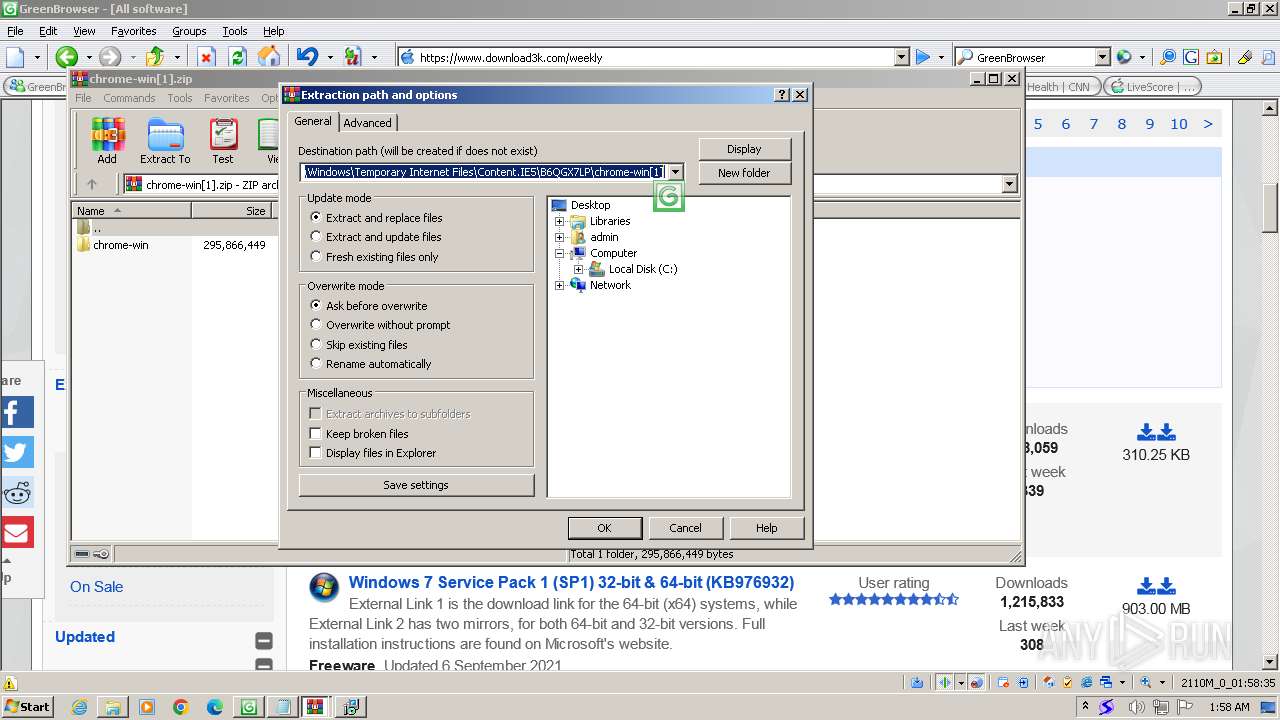Collapse the Computer tree node
The image size is (1280, 720).
[560, 253]
